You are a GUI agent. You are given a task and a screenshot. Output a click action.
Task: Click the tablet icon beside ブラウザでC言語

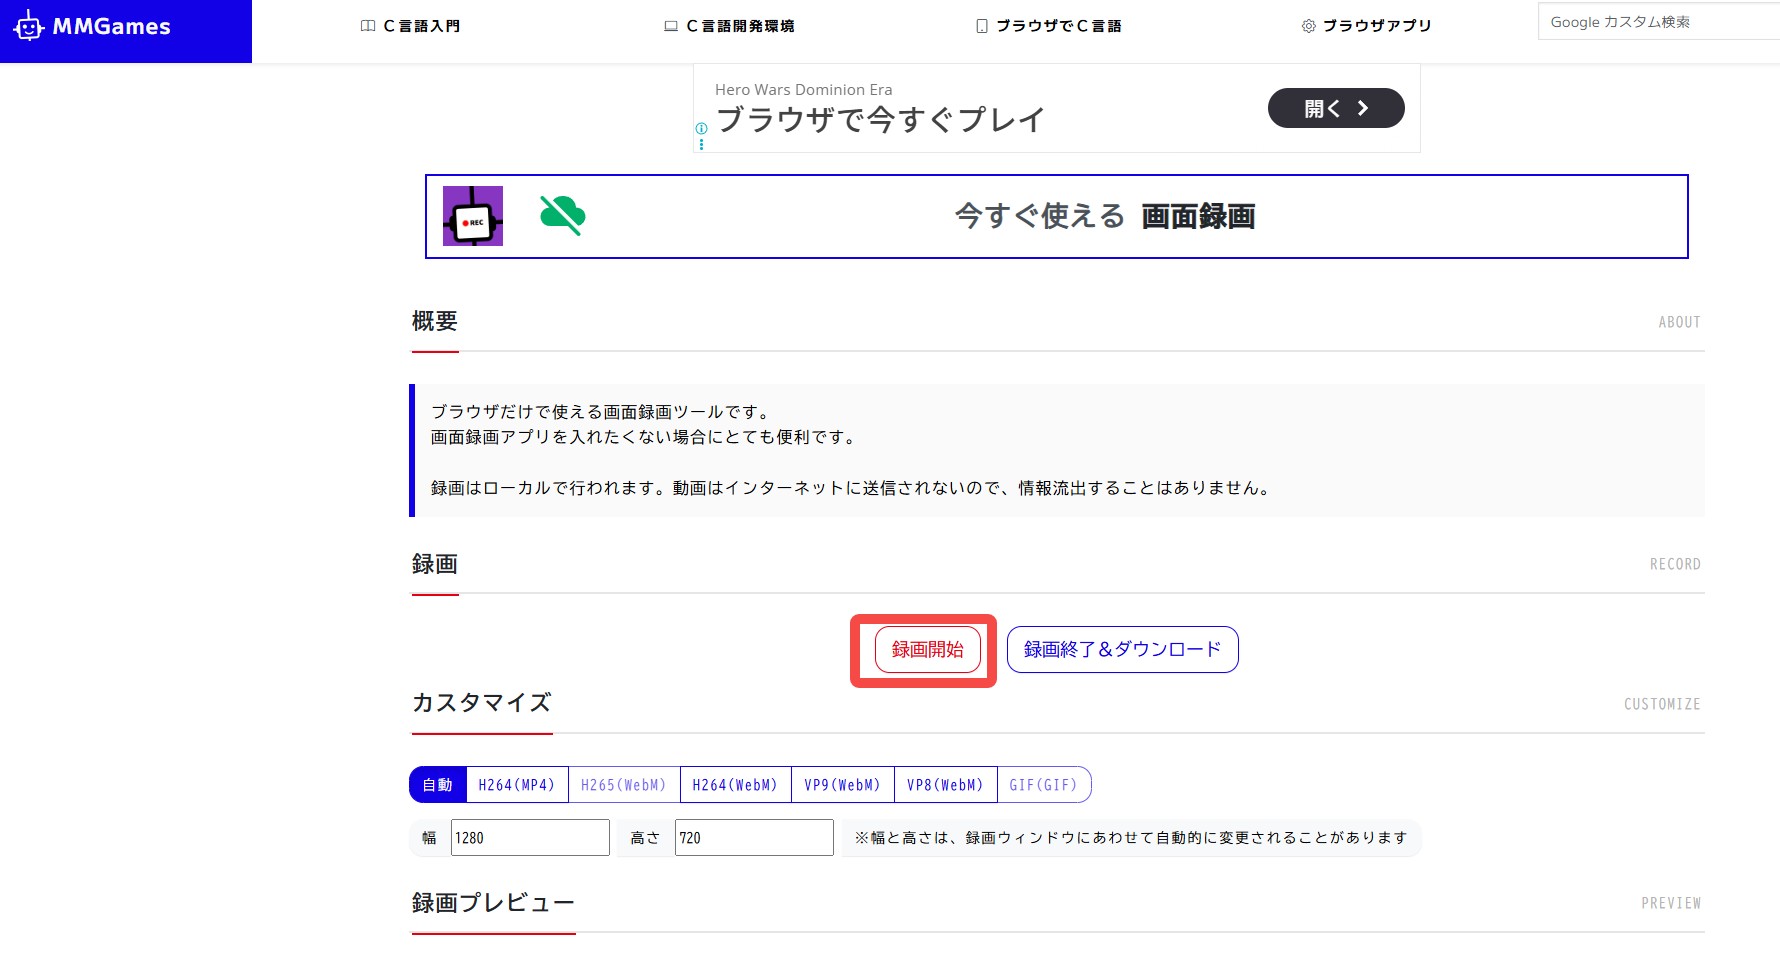tap(982, 26)
